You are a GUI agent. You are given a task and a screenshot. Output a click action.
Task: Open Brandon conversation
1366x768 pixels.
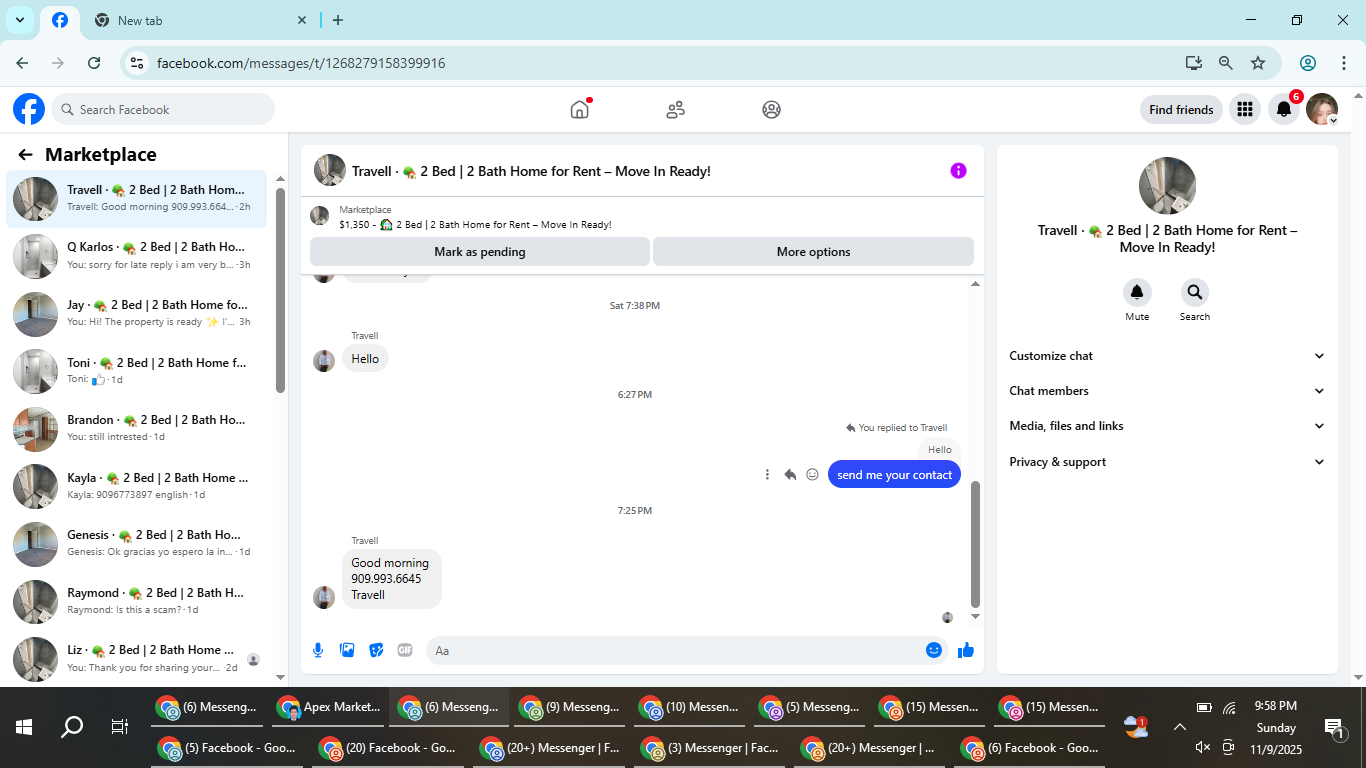137,429
